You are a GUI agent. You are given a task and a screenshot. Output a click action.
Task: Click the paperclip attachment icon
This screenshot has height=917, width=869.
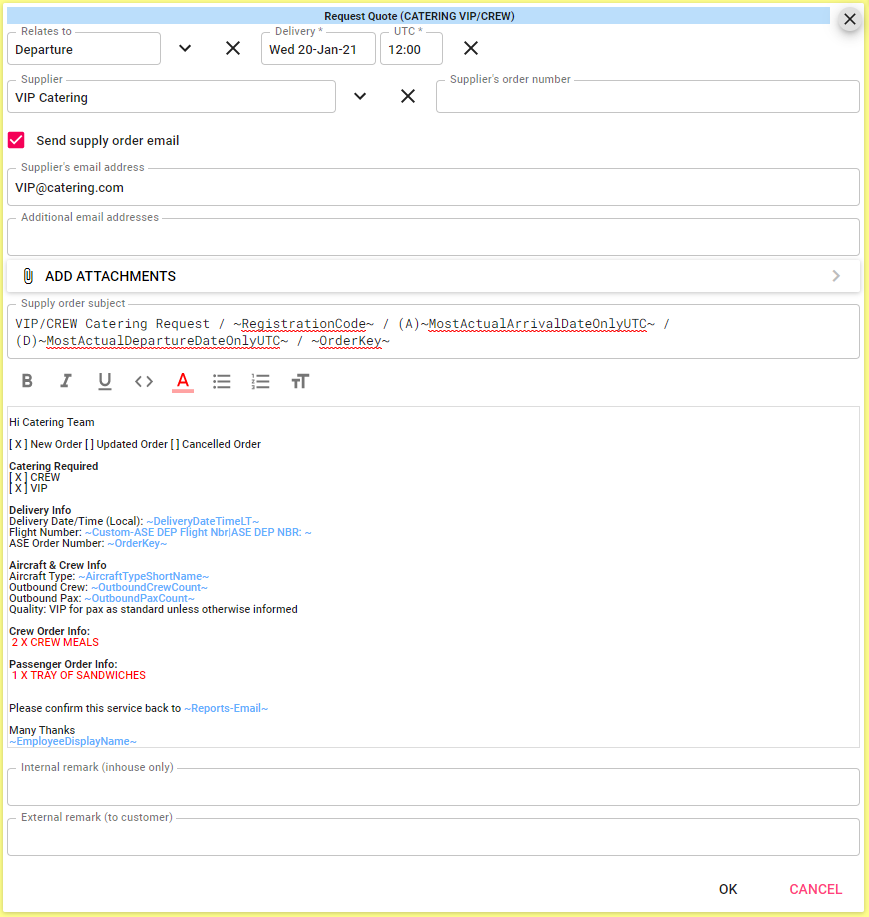tap(28, 276)
